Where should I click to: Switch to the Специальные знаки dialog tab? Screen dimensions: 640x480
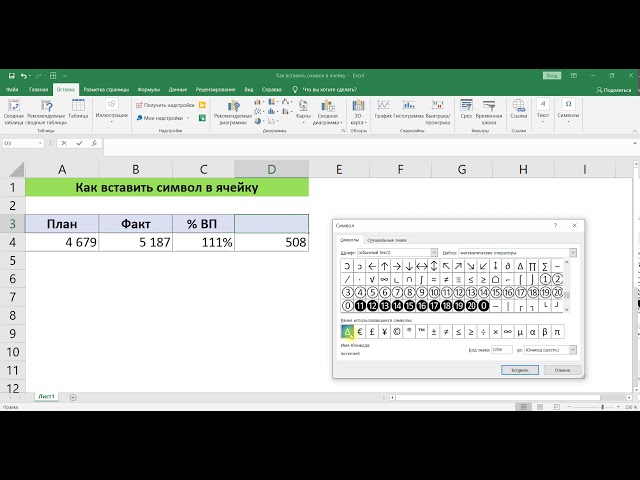pyautogui.click(x=387, y=240)
